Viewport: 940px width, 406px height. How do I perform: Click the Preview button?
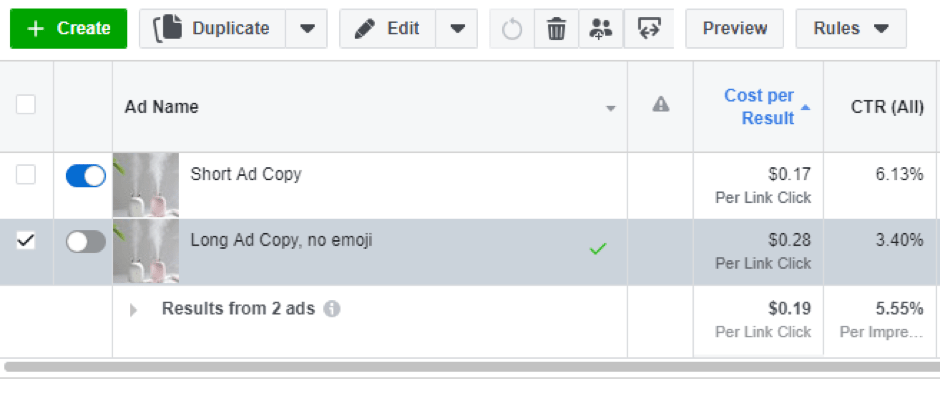[x=735, y=29]
